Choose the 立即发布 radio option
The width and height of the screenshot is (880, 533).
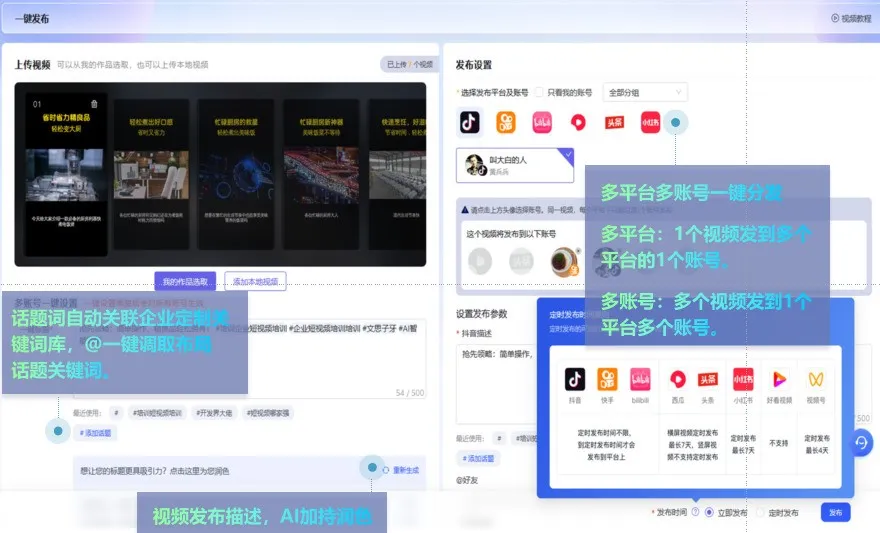pyautogui.click(x=709, y=512)
